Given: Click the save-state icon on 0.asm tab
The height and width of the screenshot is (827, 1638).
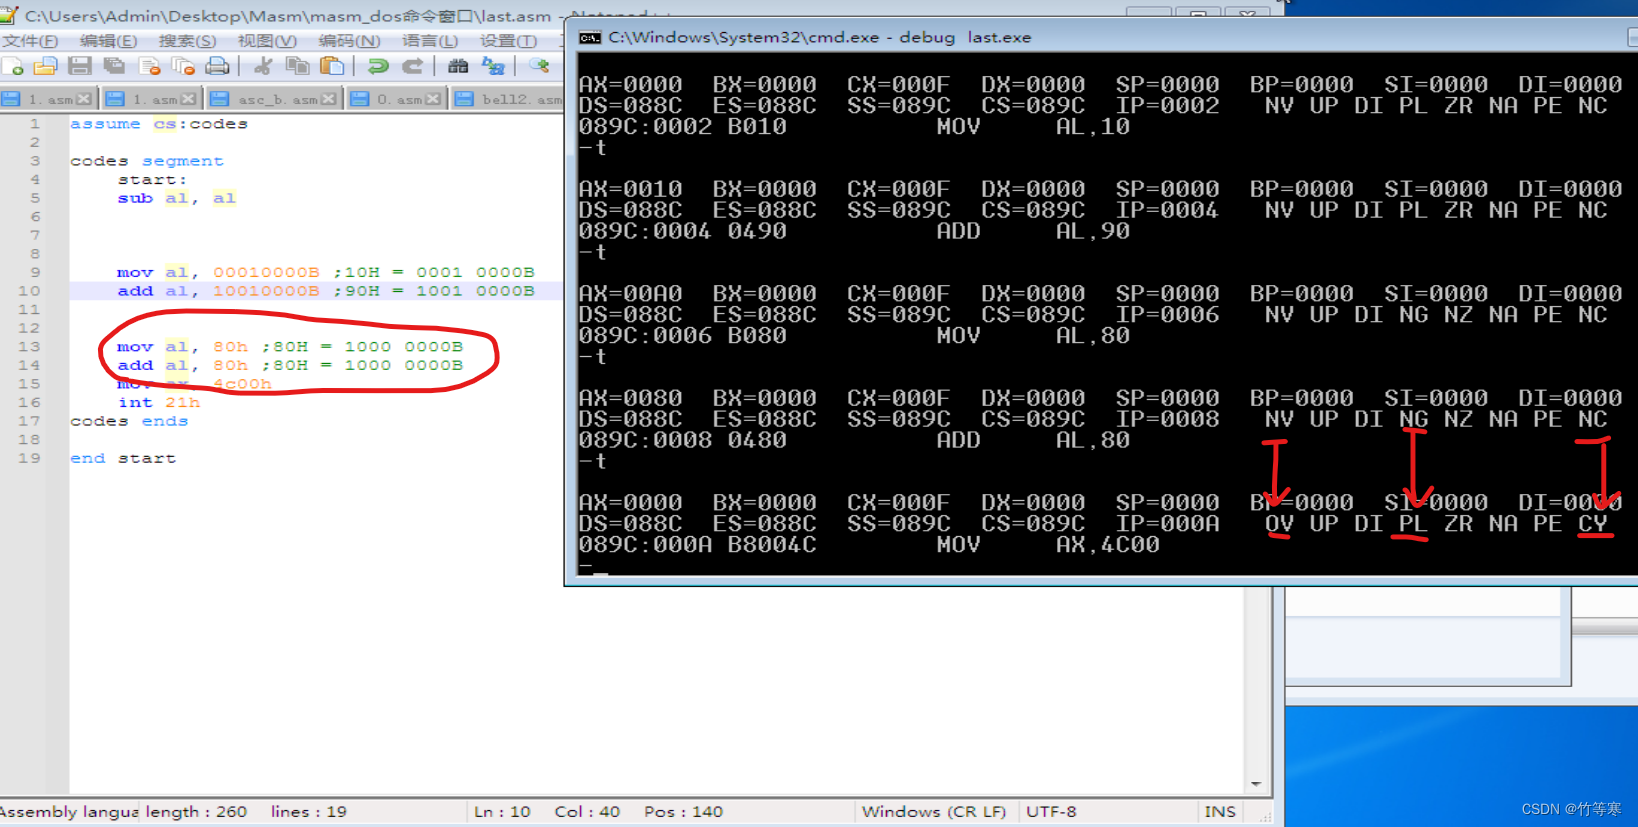Looking at the screenshot, I should [360, 99].
